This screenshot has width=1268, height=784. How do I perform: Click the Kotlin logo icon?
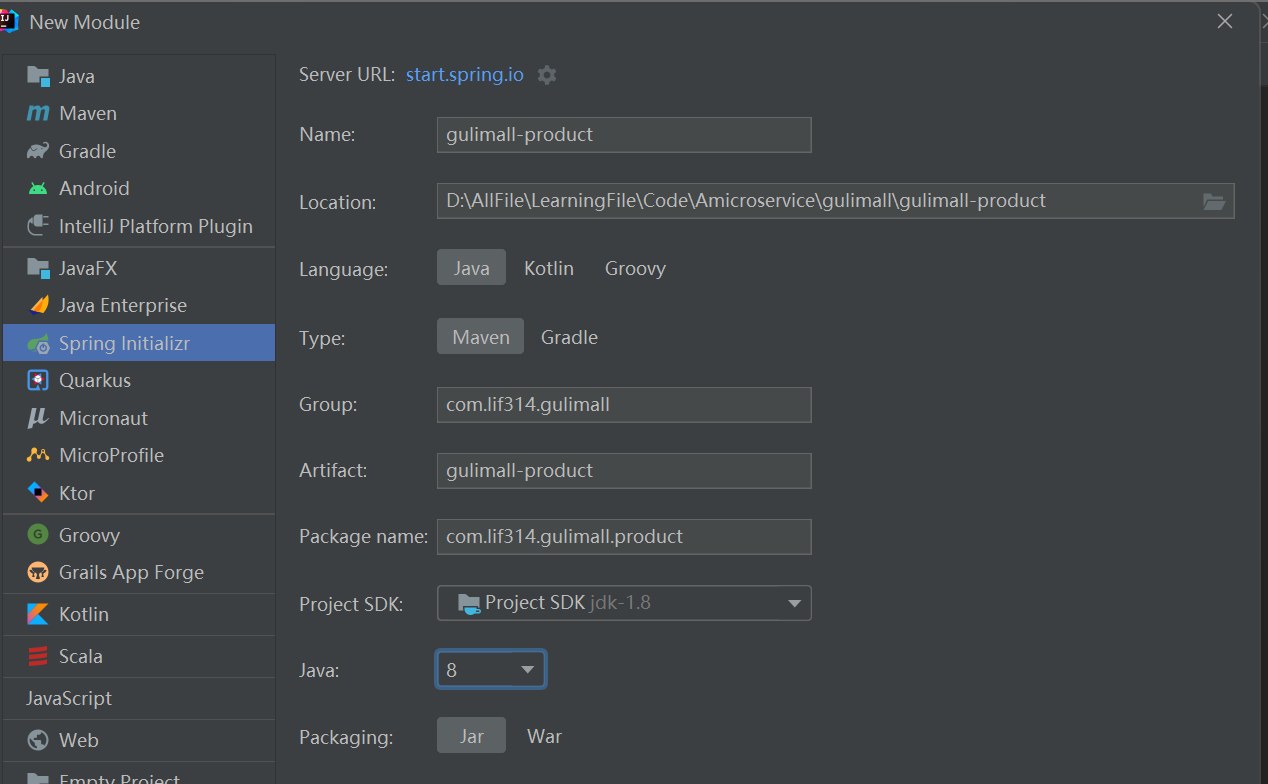pyautogui.click(x=38, y=614)
